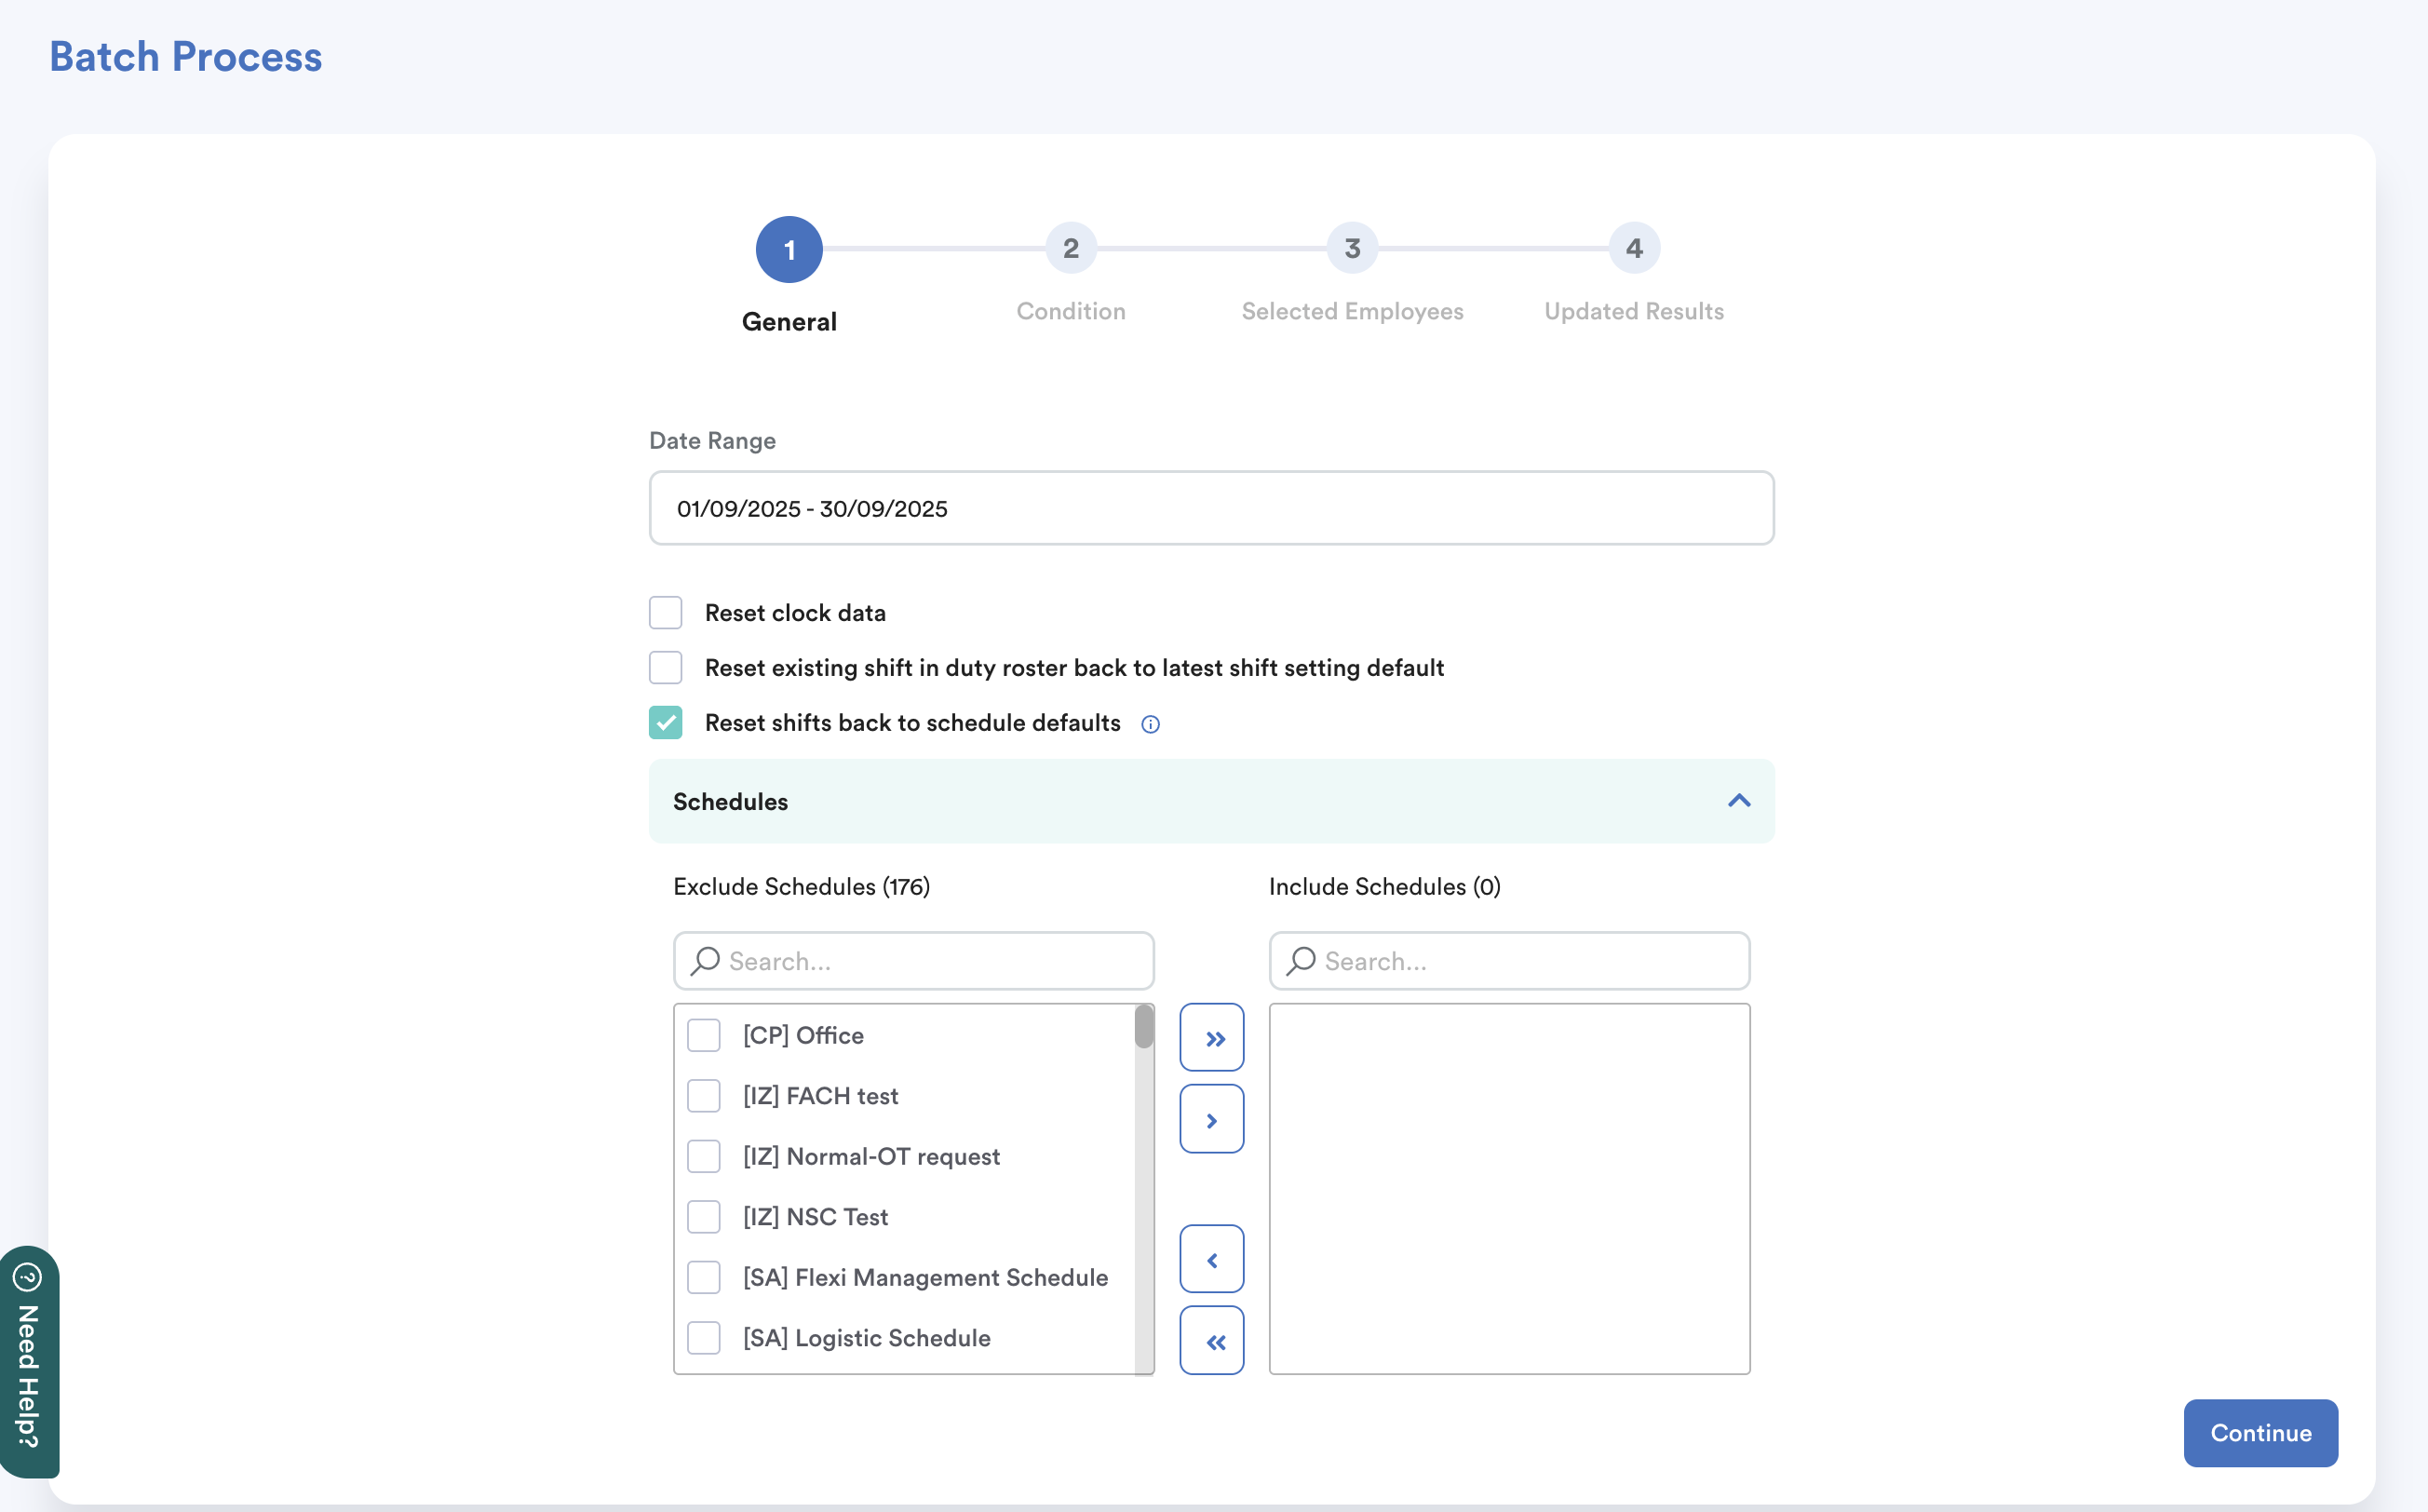This screenshot has width=2428, height=1512.
Task: Click the info icon beside schedule defaults
Action: pyautogui.click(x=1150, y=724)
